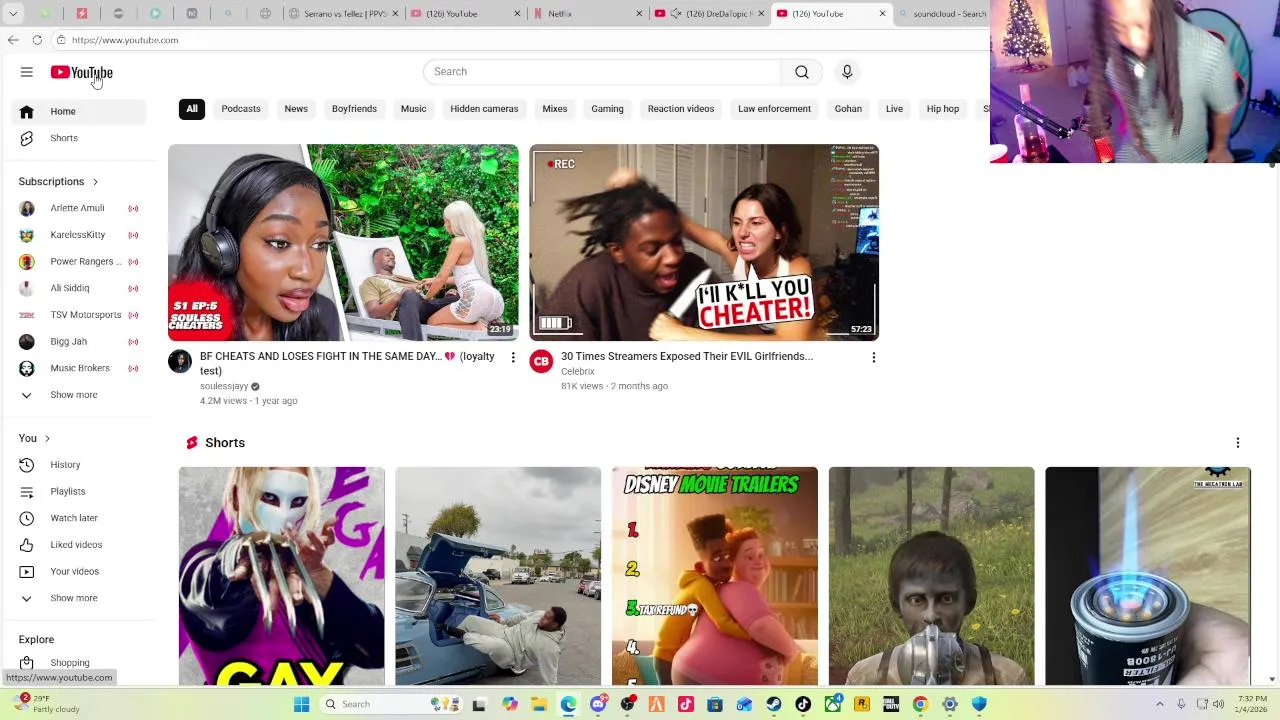Reload the page in browser
1280x720 pixels.
(x=37, y=40)
